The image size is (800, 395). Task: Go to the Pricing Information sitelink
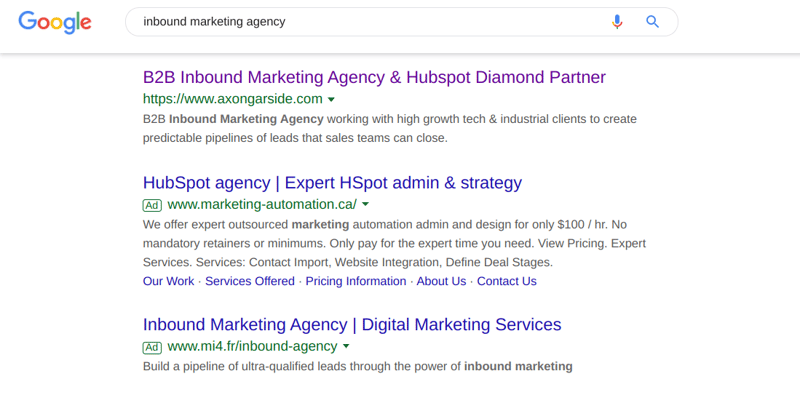tap(356, 281)
